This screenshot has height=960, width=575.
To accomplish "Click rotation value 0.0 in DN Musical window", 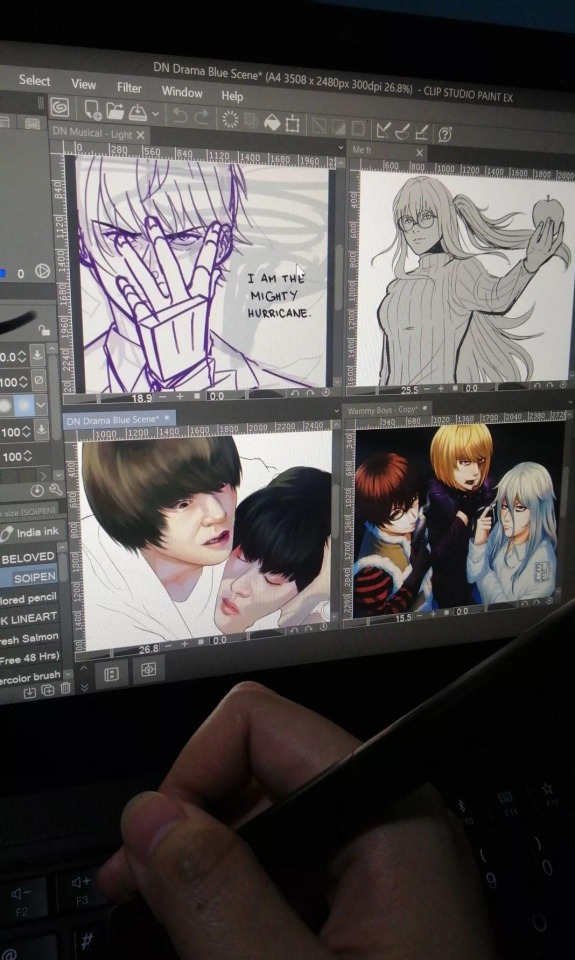I will click(217, 396).
